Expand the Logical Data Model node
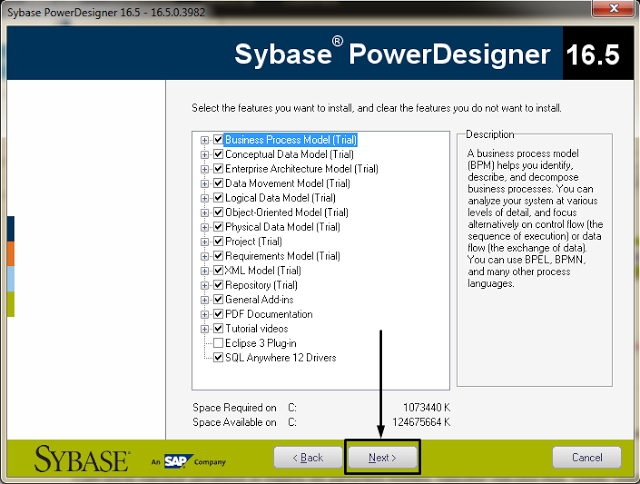The image size is (640, 484). point(204,198)
